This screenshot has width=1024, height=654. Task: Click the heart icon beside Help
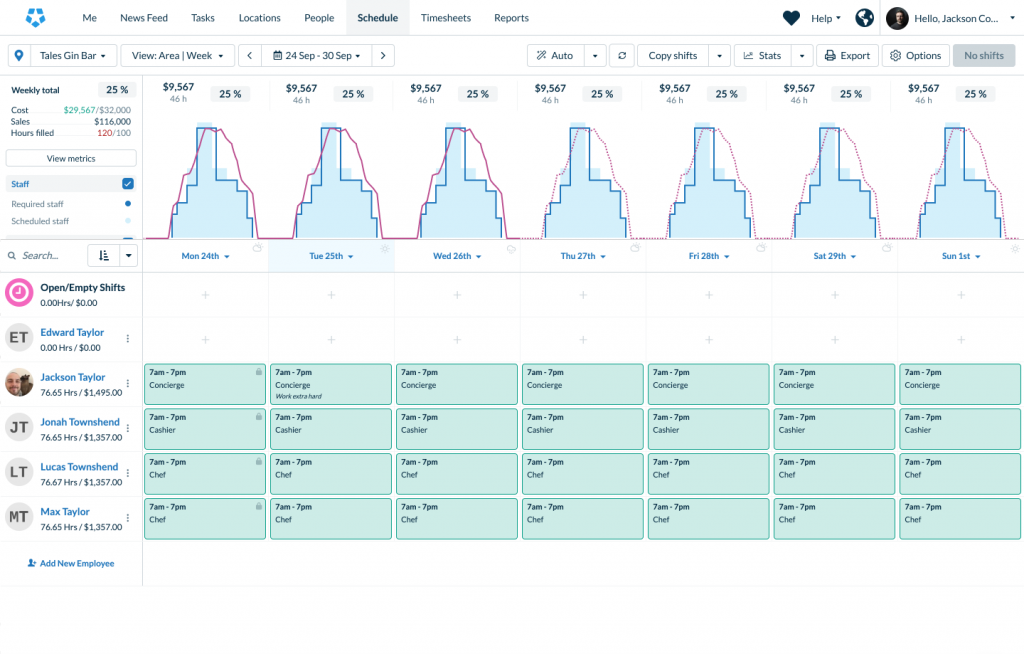(x=791, y=18)
